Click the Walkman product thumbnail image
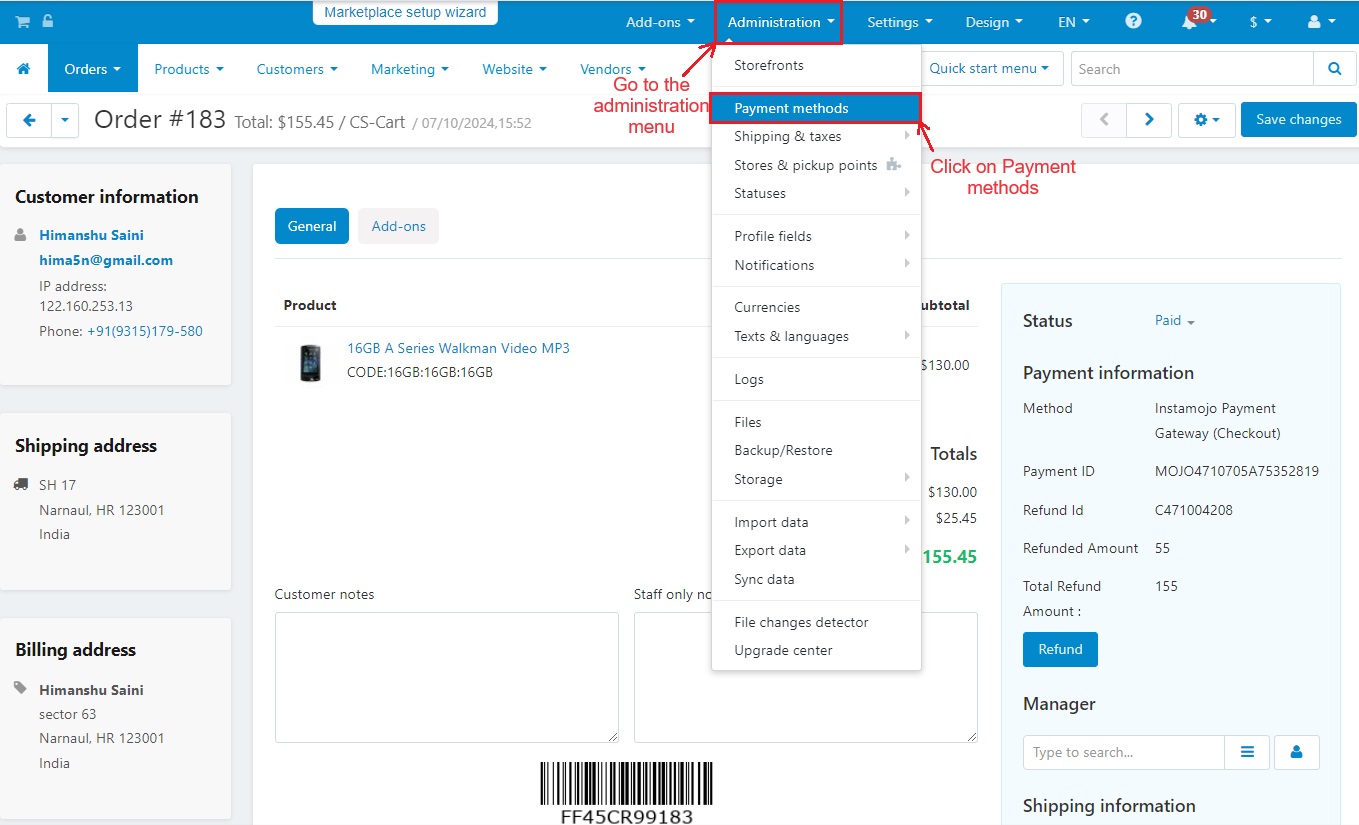Screen dimensions: 1359x825 tap(311, 363)
